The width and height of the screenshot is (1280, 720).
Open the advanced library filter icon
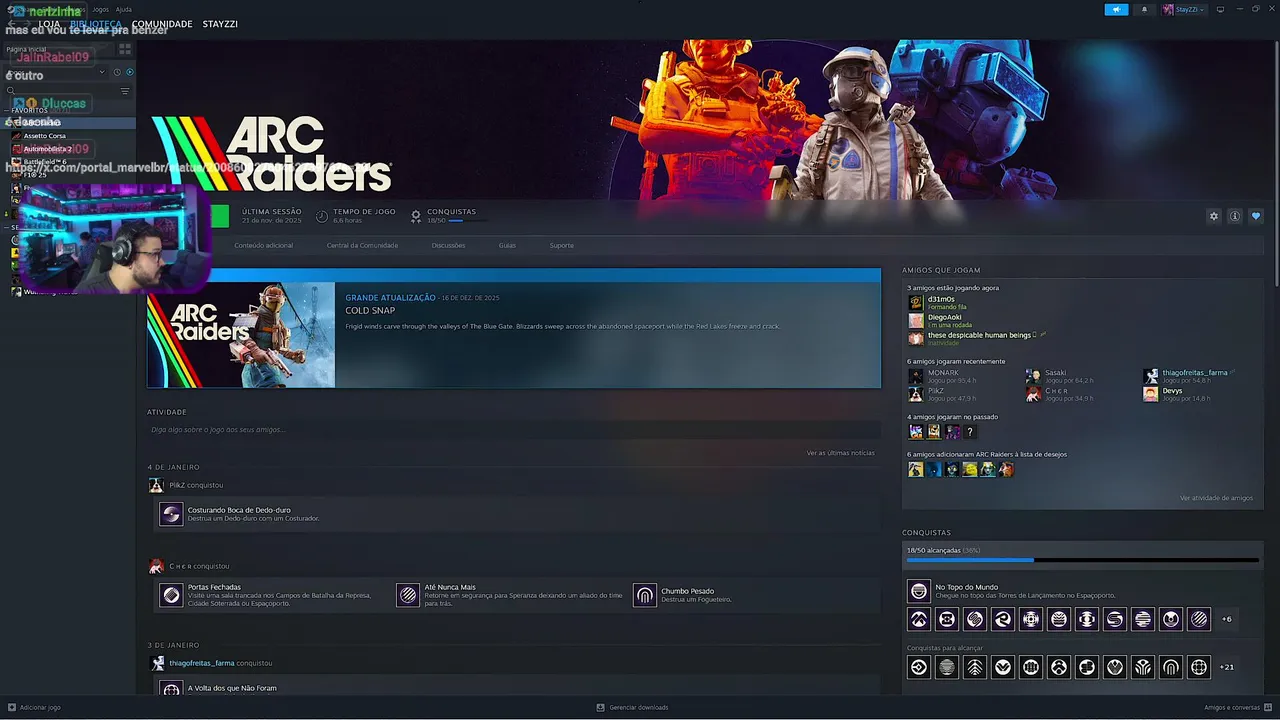[x=125, y=91]
